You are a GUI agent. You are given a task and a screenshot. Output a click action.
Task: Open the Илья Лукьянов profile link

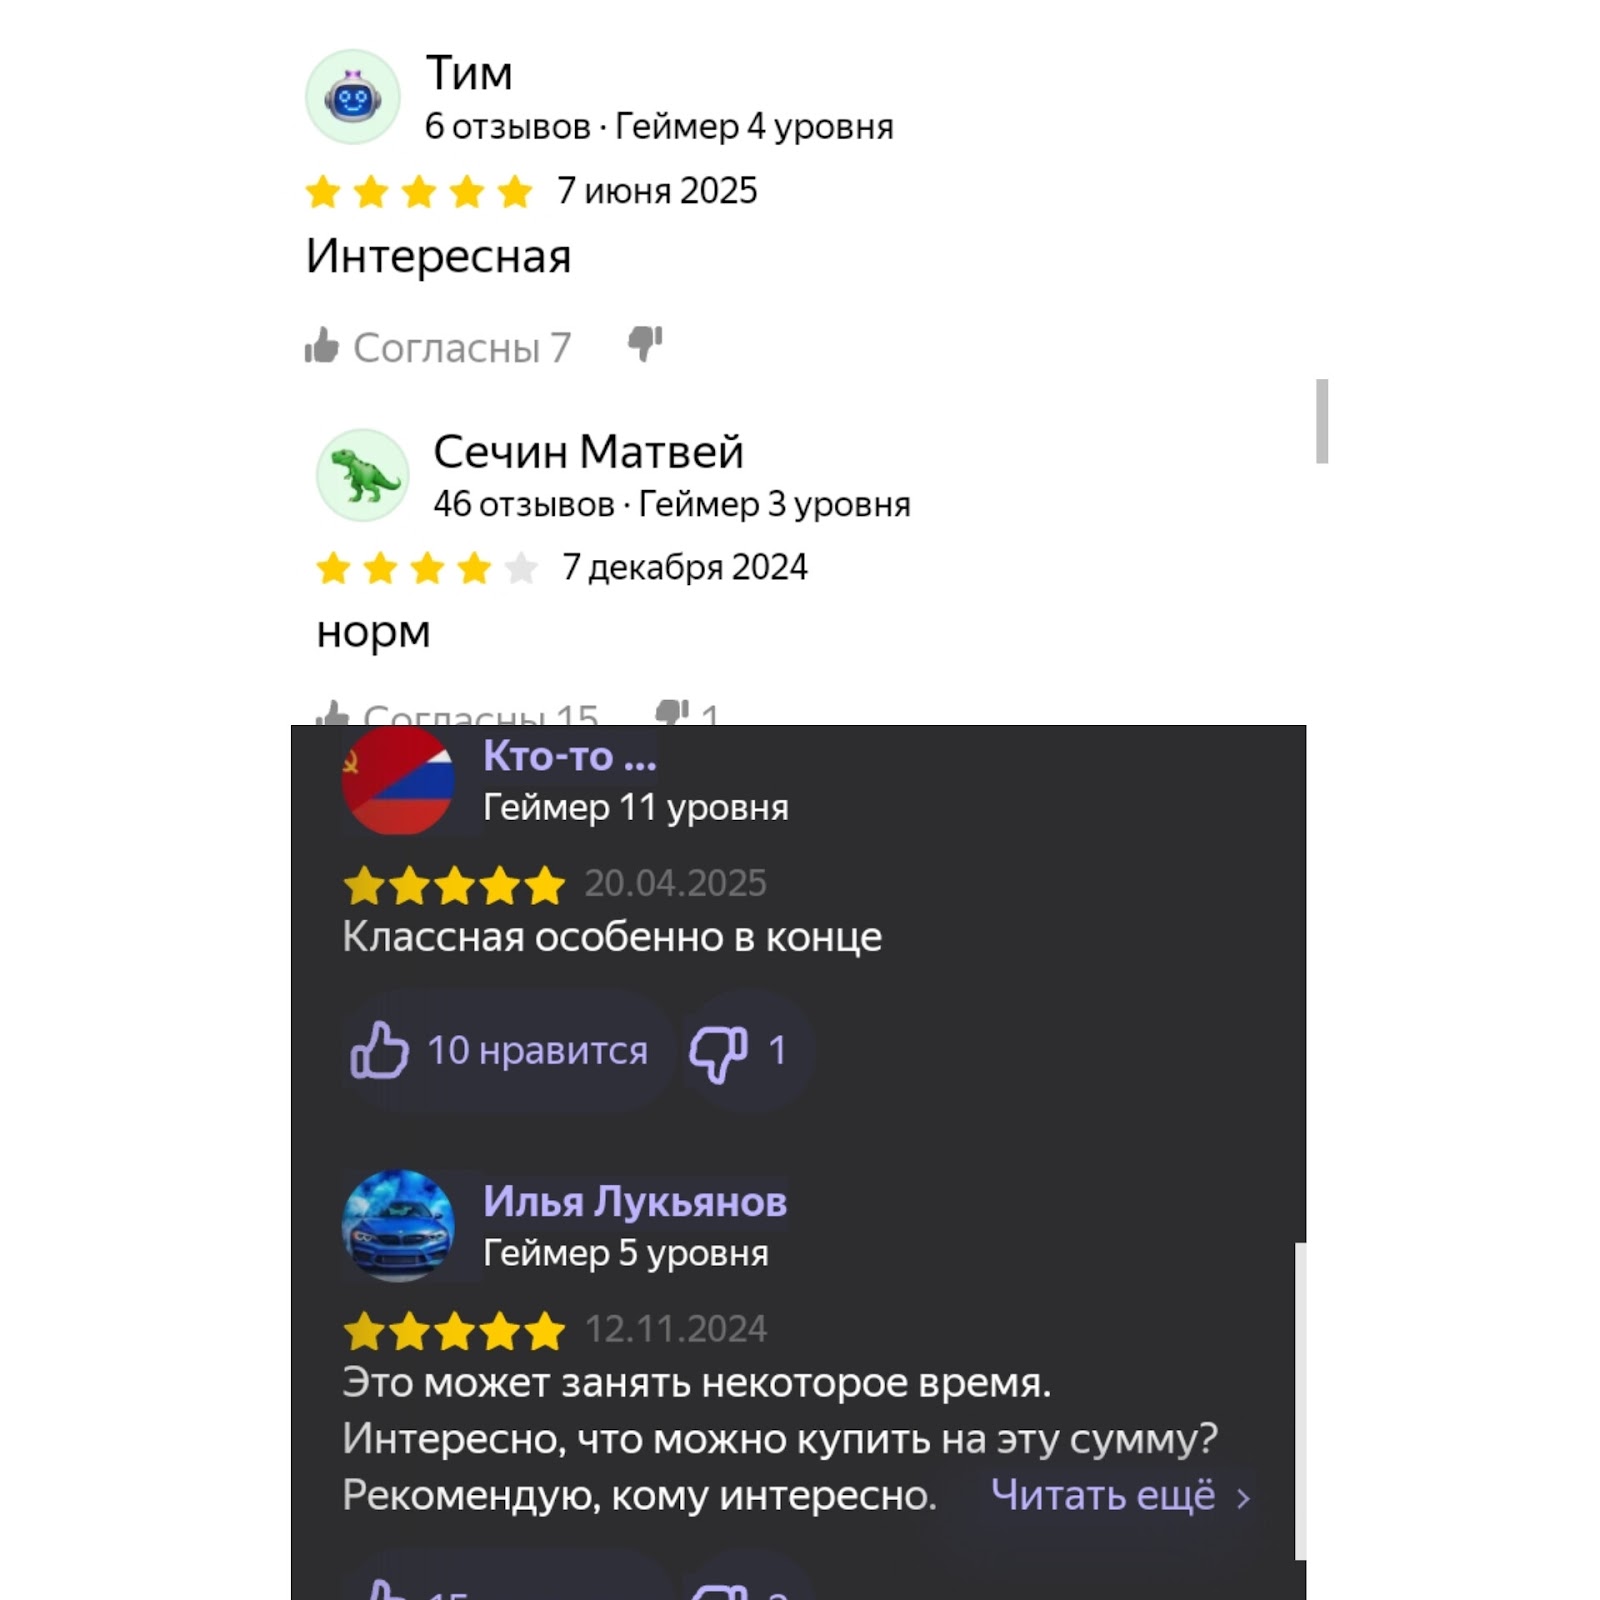tap(635, 1201)
